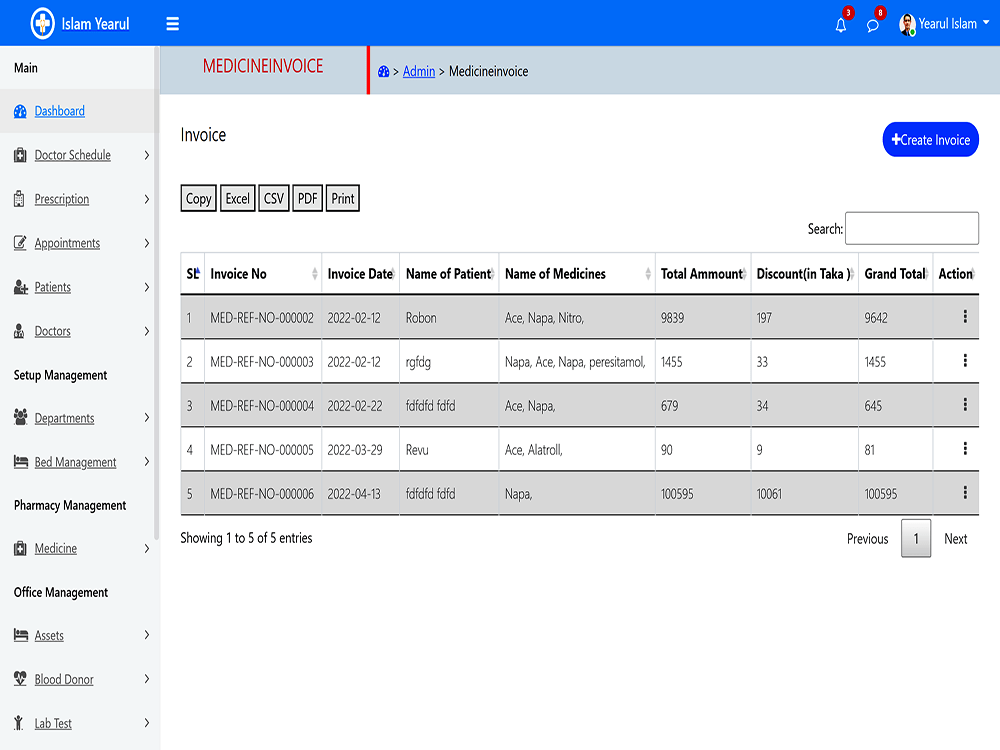Click the breadcrumb home dashboard icon
1000x750 pixels.
[x=383, y=71]
